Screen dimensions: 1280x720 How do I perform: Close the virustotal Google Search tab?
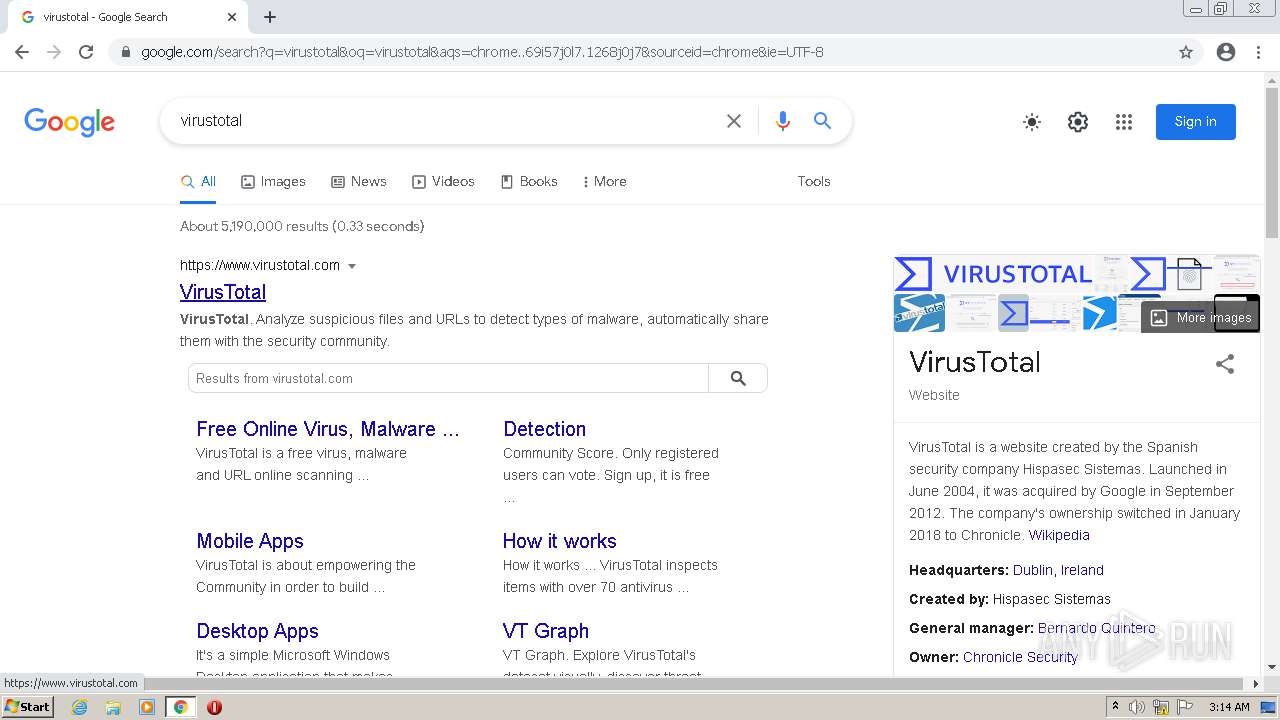tap(232, 17)
